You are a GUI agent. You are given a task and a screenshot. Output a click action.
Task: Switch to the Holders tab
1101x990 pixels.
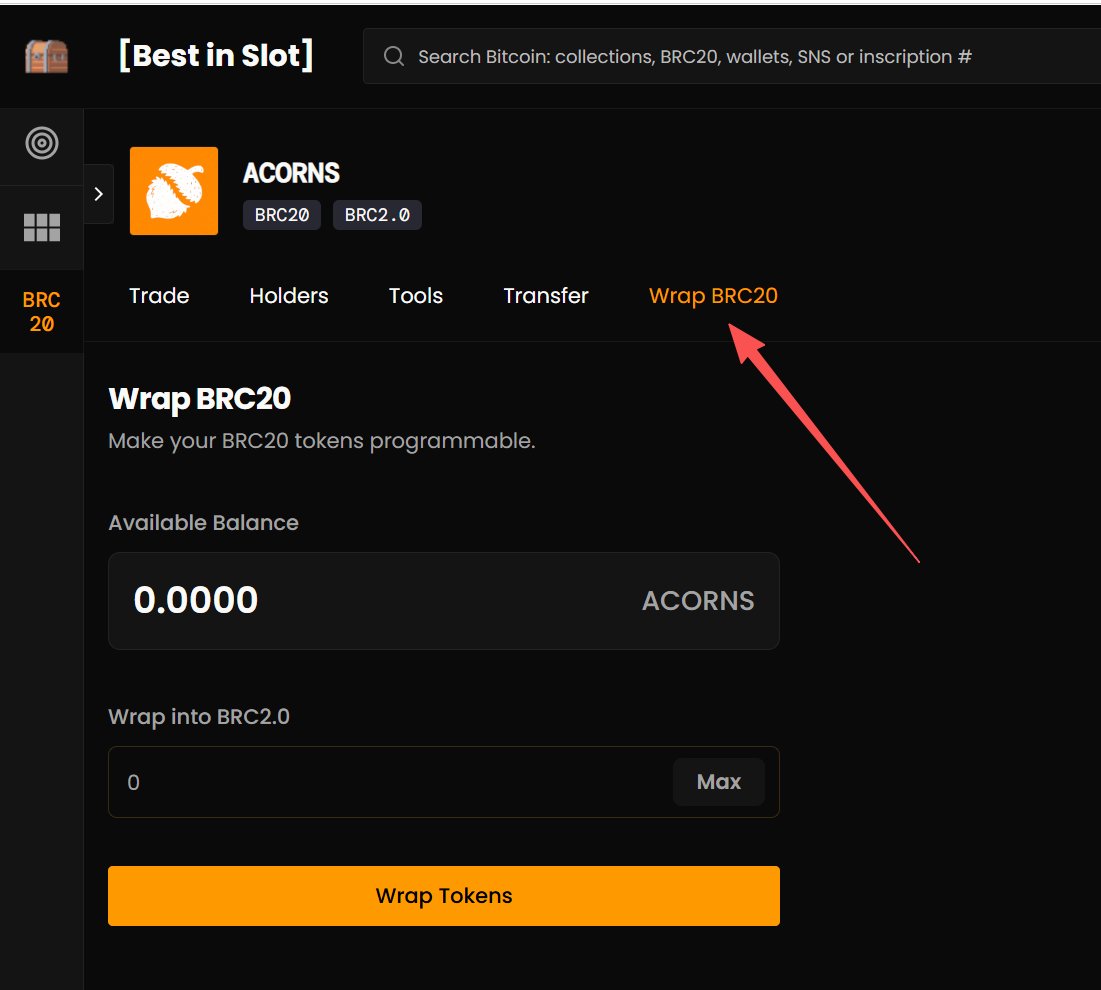[289, 296]
